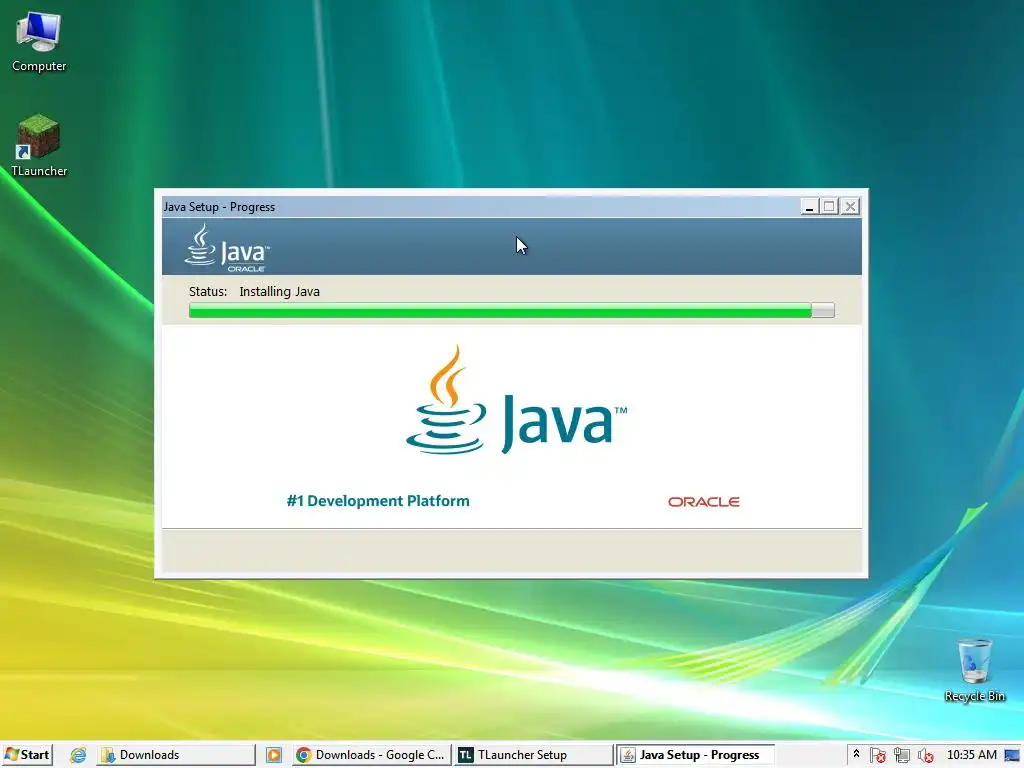This screenshot has width=1024, height=768.
Task: Click the security alert shield tray icon
Action: (878, 756)
